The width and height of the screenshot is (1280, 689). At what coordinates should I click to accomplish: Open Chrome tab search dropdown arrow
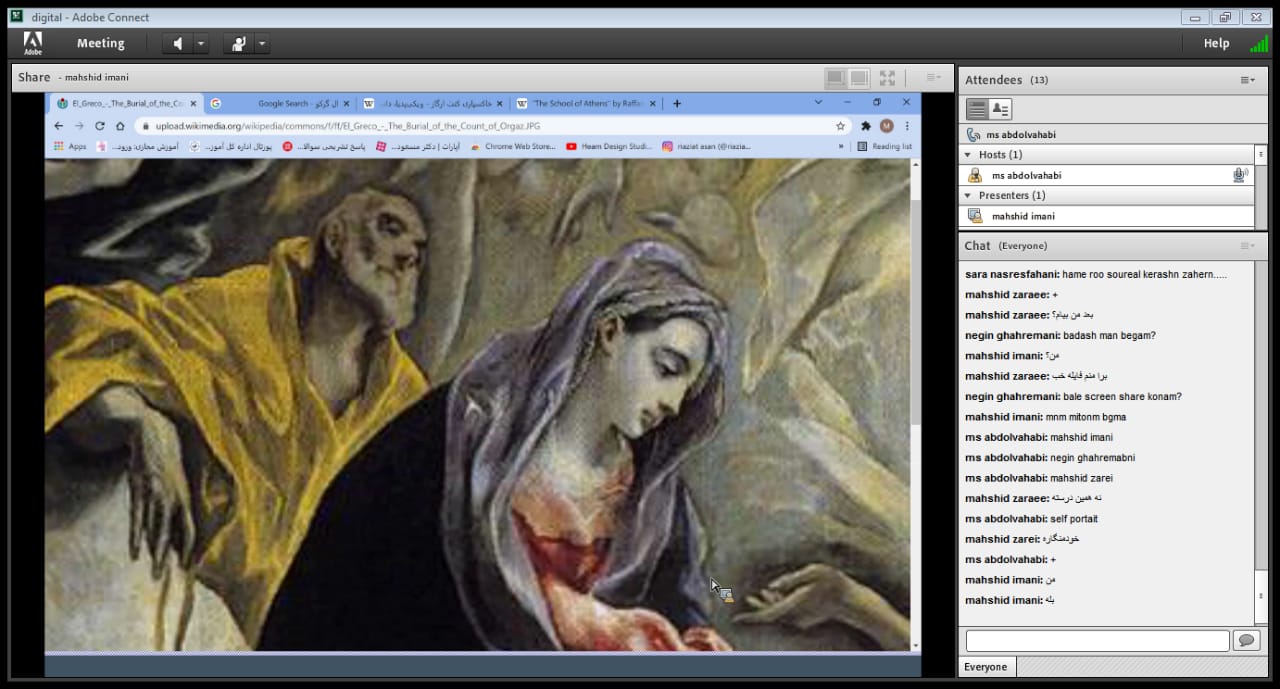818,102
